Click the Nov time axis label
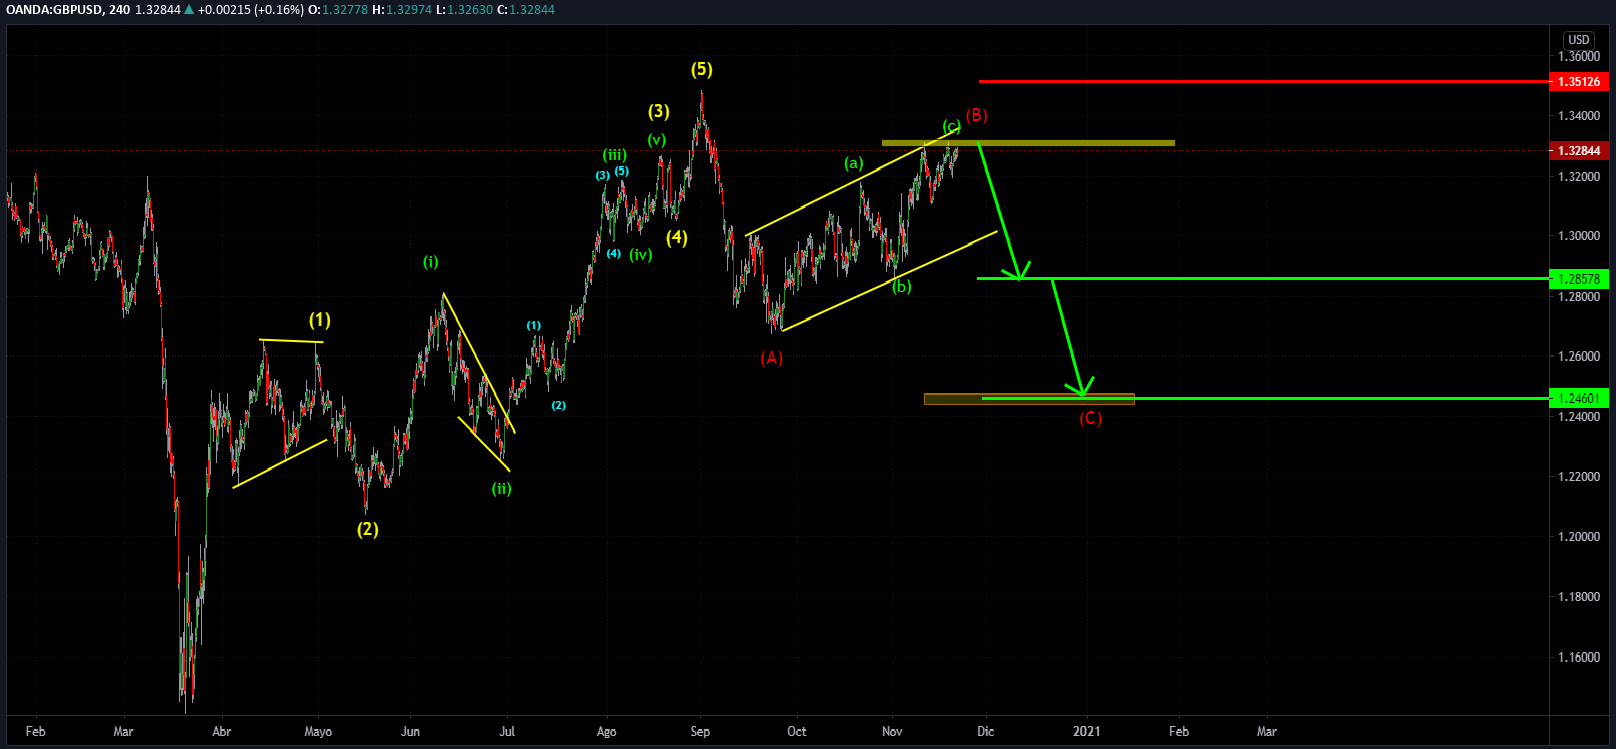 point(892,732)
